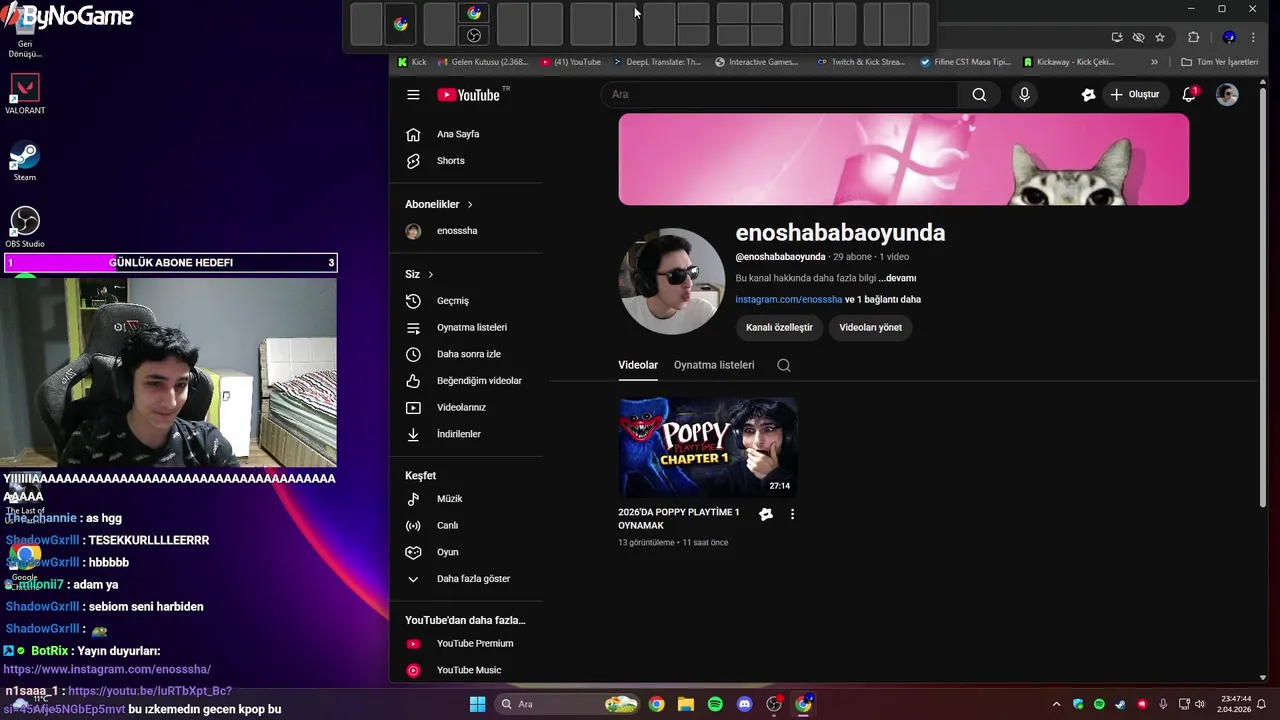Switch to Oynatma listeleri channel tab
The height and width of the screenshot is (720, 1280).
[714, 365]
